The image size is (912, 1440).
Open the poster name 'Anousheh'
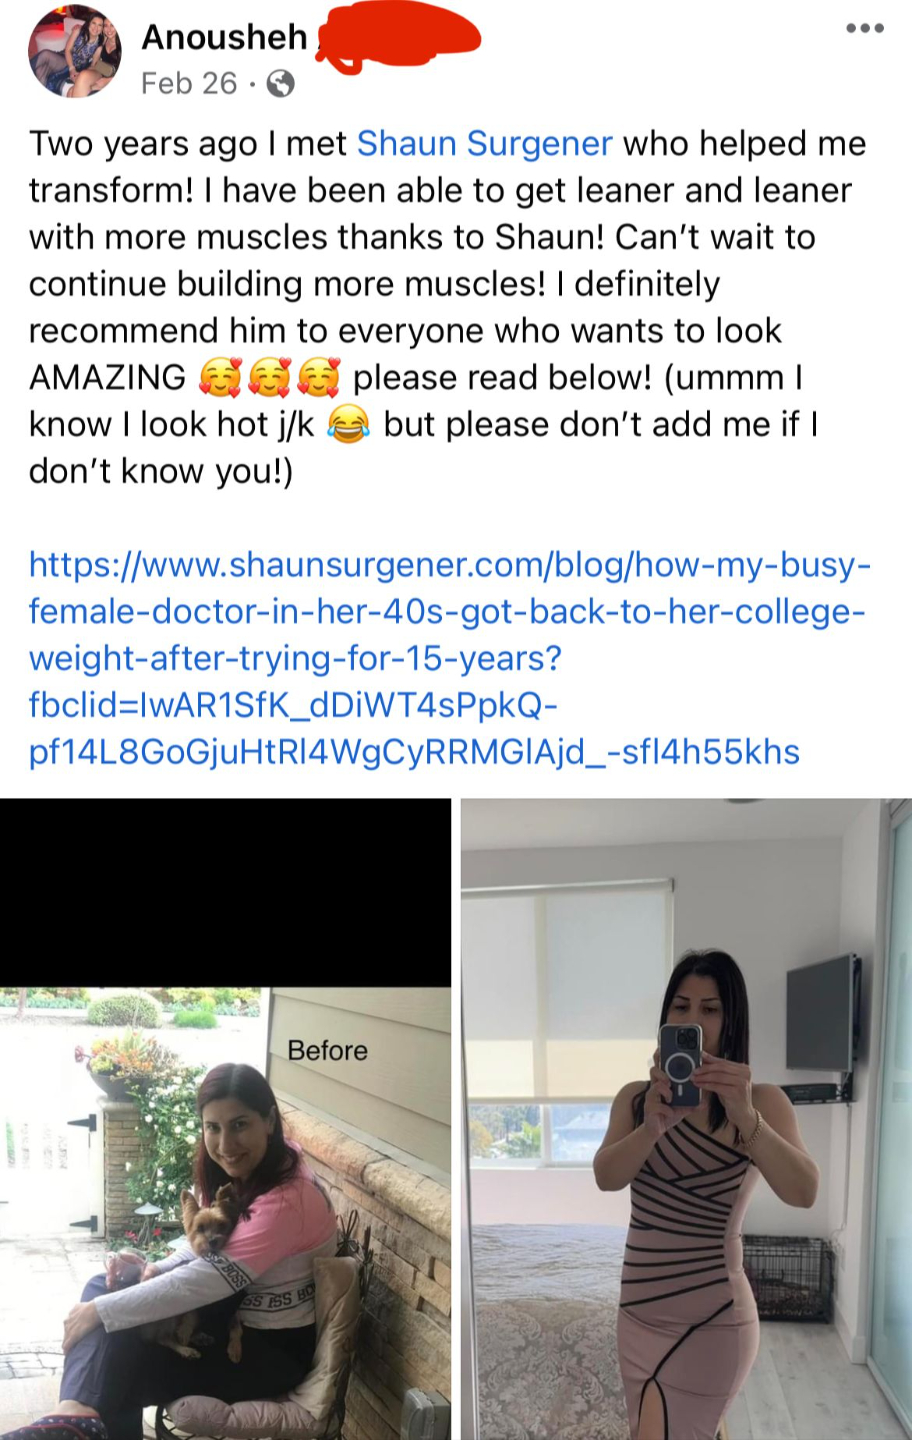tap(225, 37)
